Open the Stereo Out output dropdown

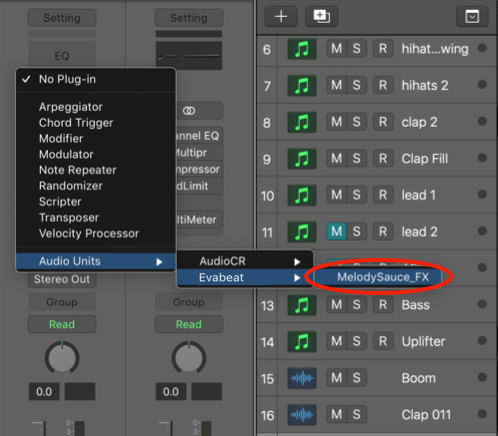(62, 279)
